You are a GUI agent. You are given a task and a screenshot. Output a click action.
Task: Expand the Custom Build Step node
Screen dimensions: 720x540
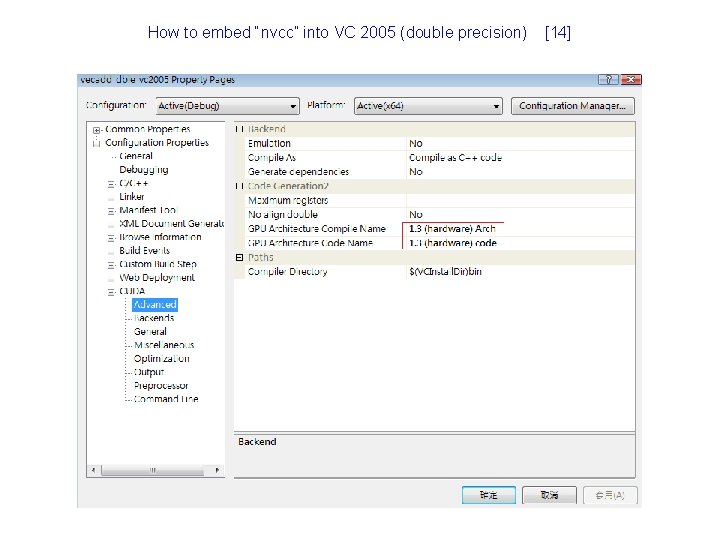tap(111, 265)
